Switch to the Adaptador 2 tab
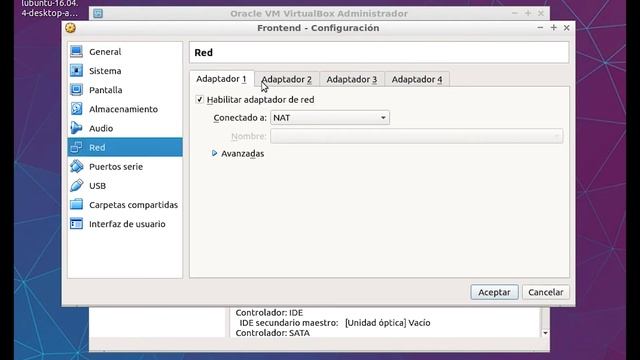 [287, 80]
